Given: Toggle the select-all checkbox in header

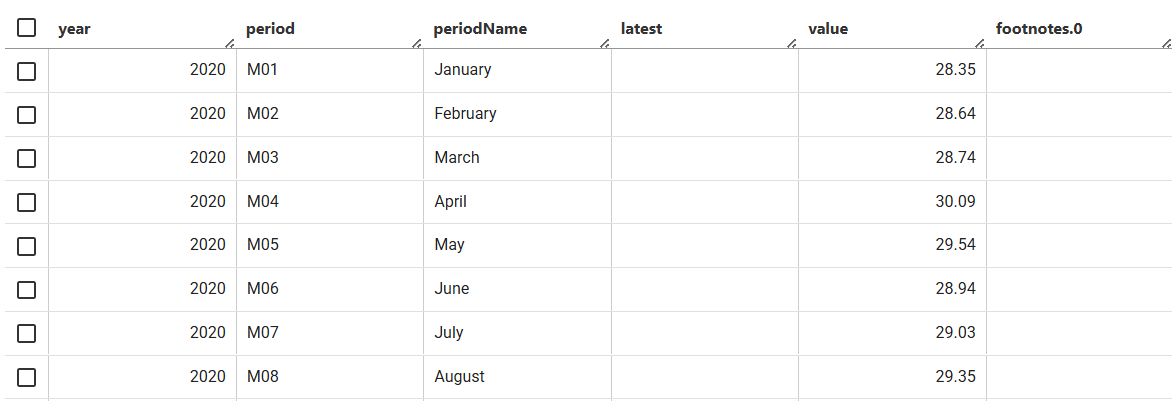Looking at the screenshot, I should coord(26,28).
